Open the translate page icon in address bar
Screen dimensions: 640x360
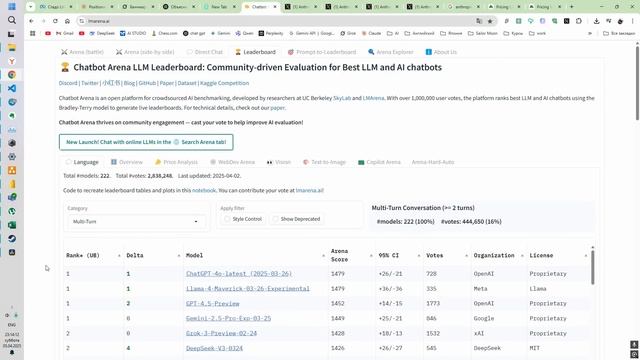[x=479, y=21]
